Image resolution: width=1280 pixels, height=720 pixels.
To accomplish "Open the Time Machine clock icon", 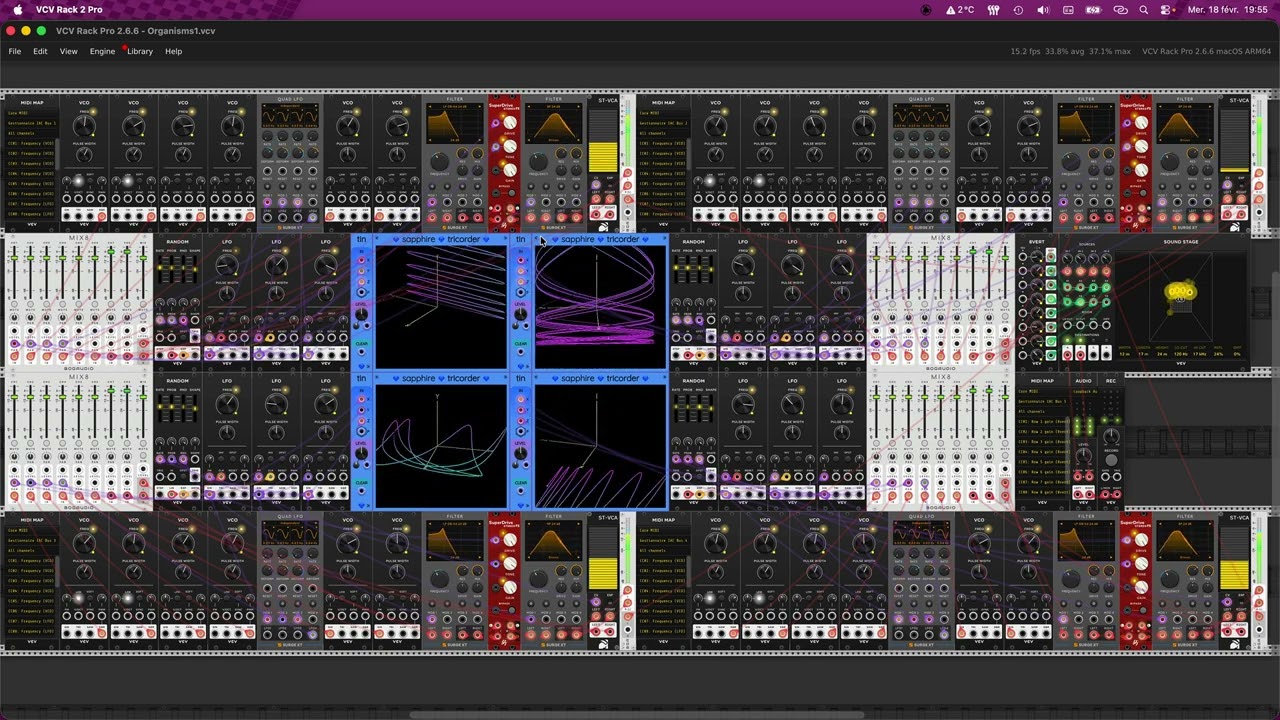I will click(1018, 9).
